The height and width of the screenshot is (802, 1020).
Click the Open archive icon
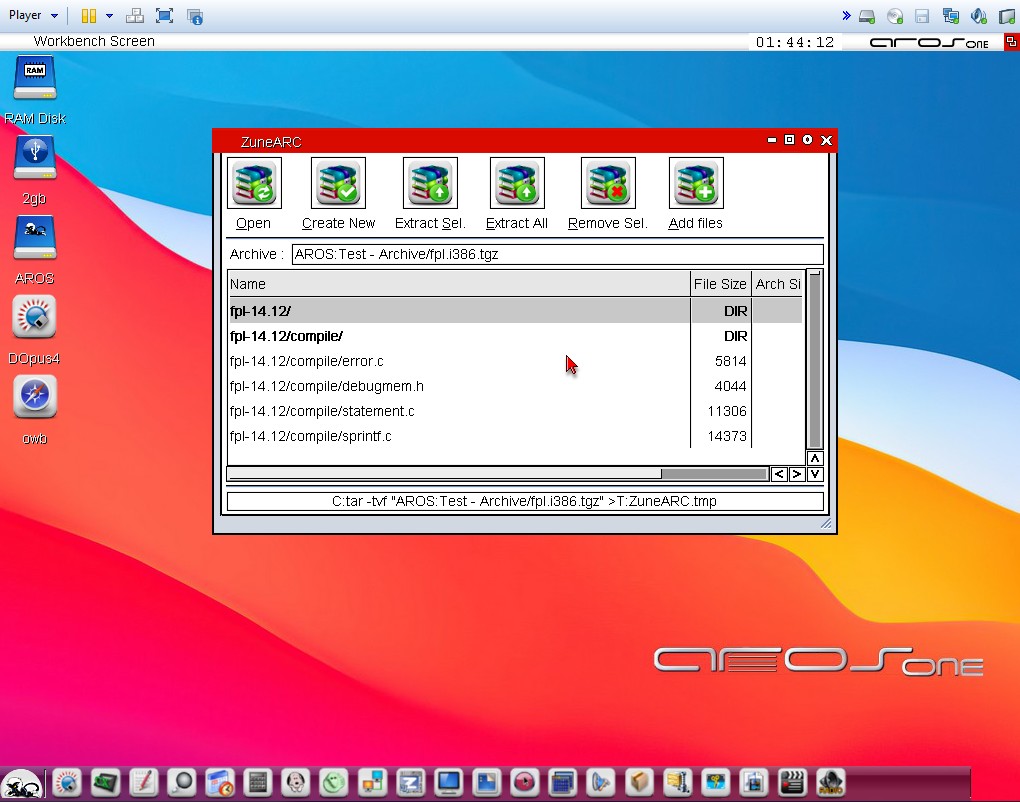[x=254, y=184]
